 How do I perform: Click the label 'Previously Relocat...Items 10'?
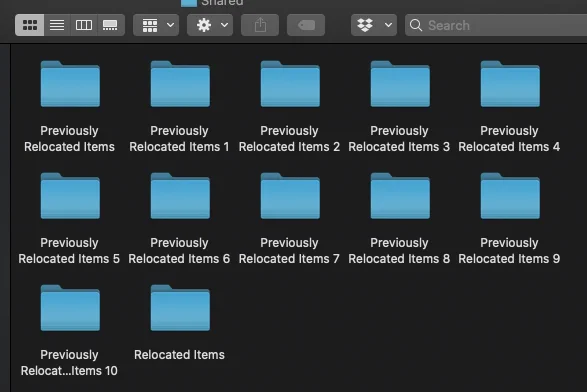tap(69, 362)
